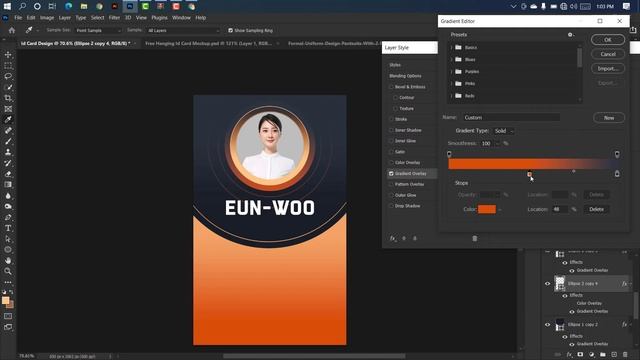Toggle the Show Sampling Ring checkbox
The height and width of the screenshot is (360, 640).
230,30
